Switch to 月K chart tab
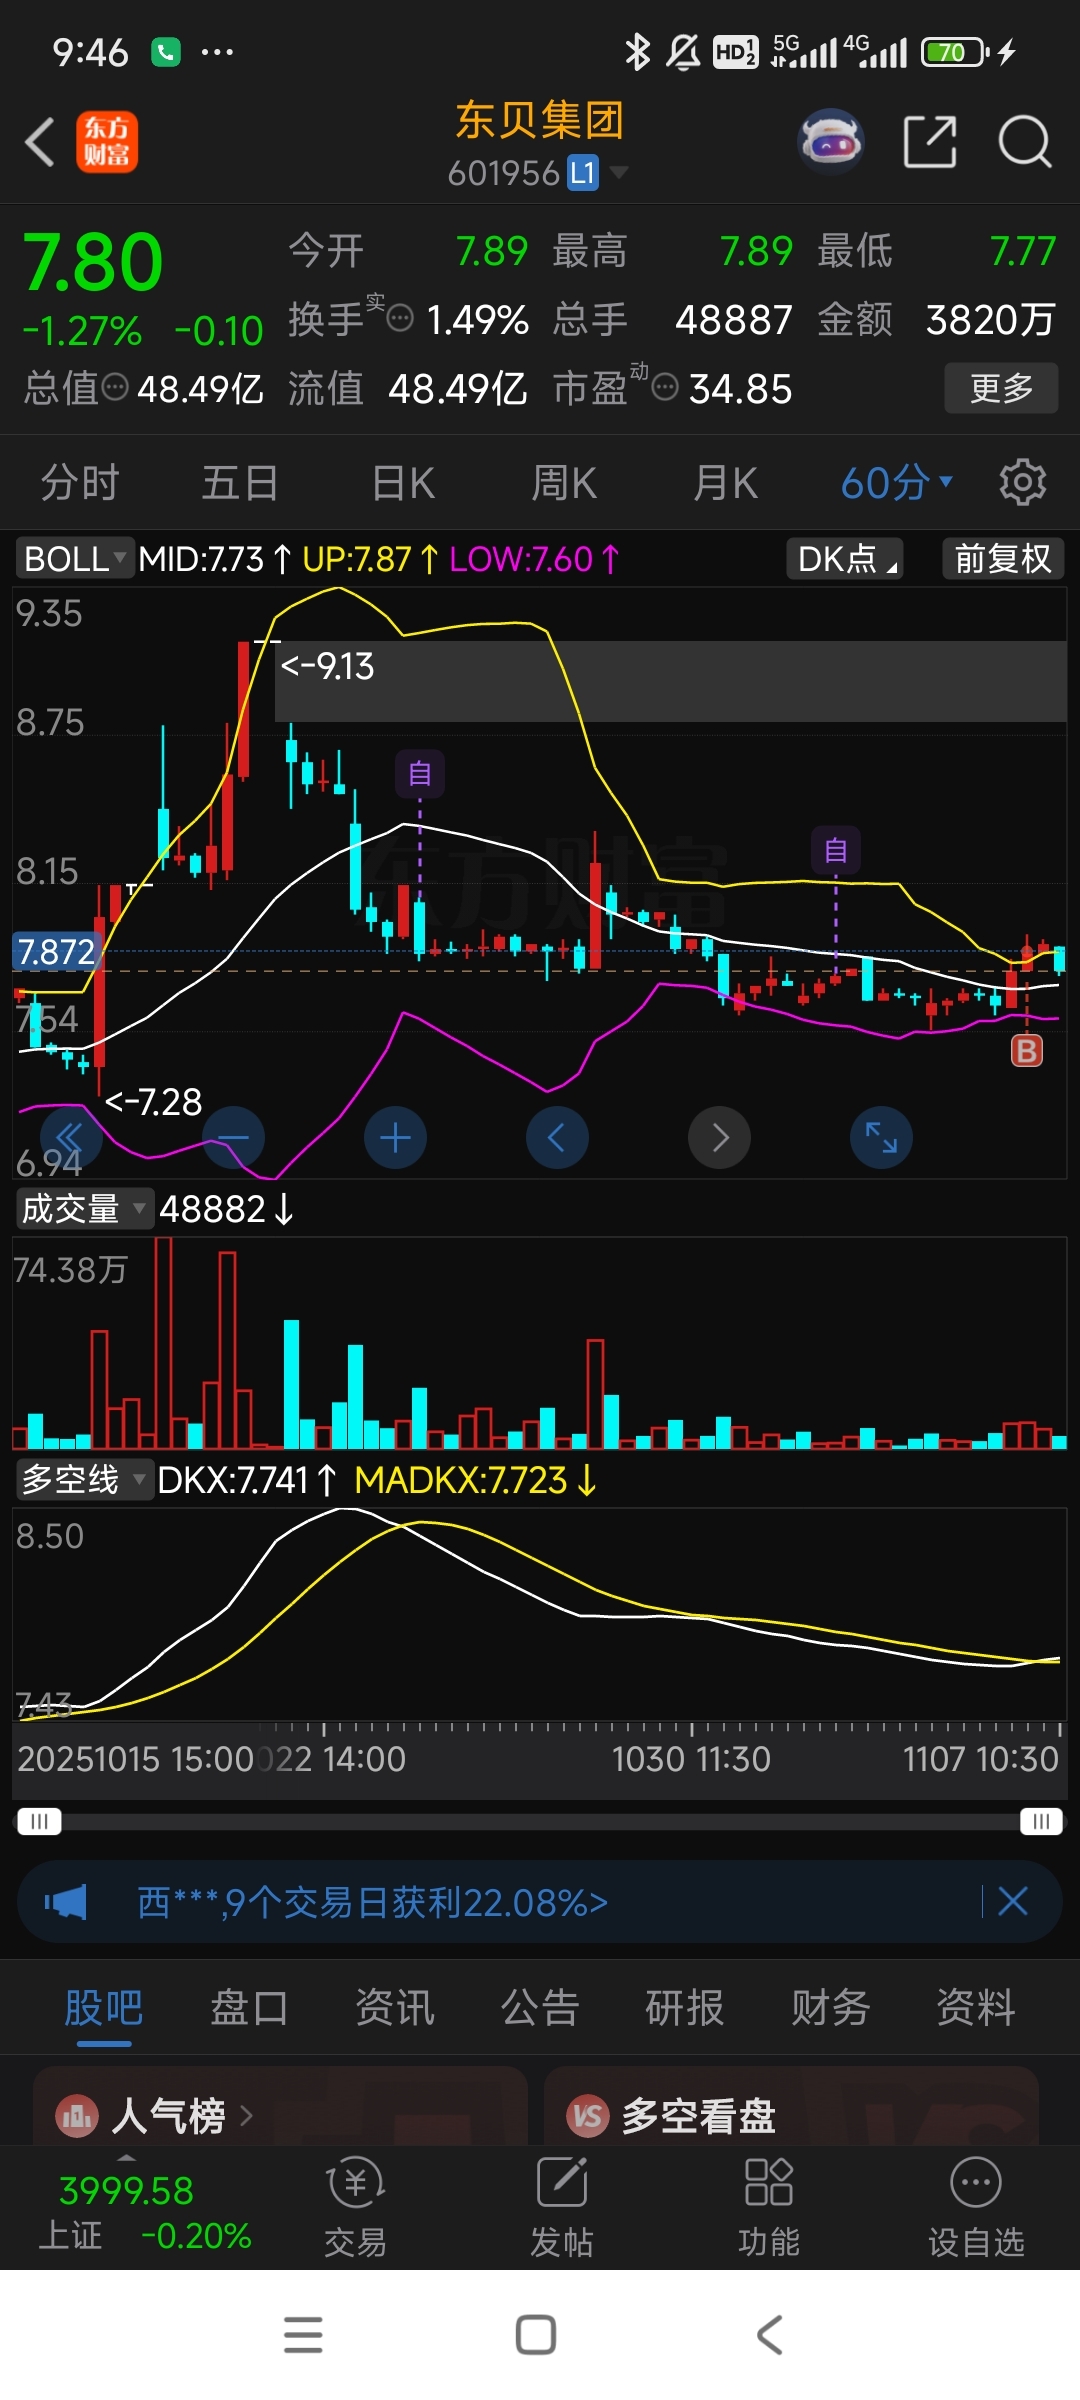This screenshot has width=1080, height=2400. pyautogui.click(x=726, y=483)
